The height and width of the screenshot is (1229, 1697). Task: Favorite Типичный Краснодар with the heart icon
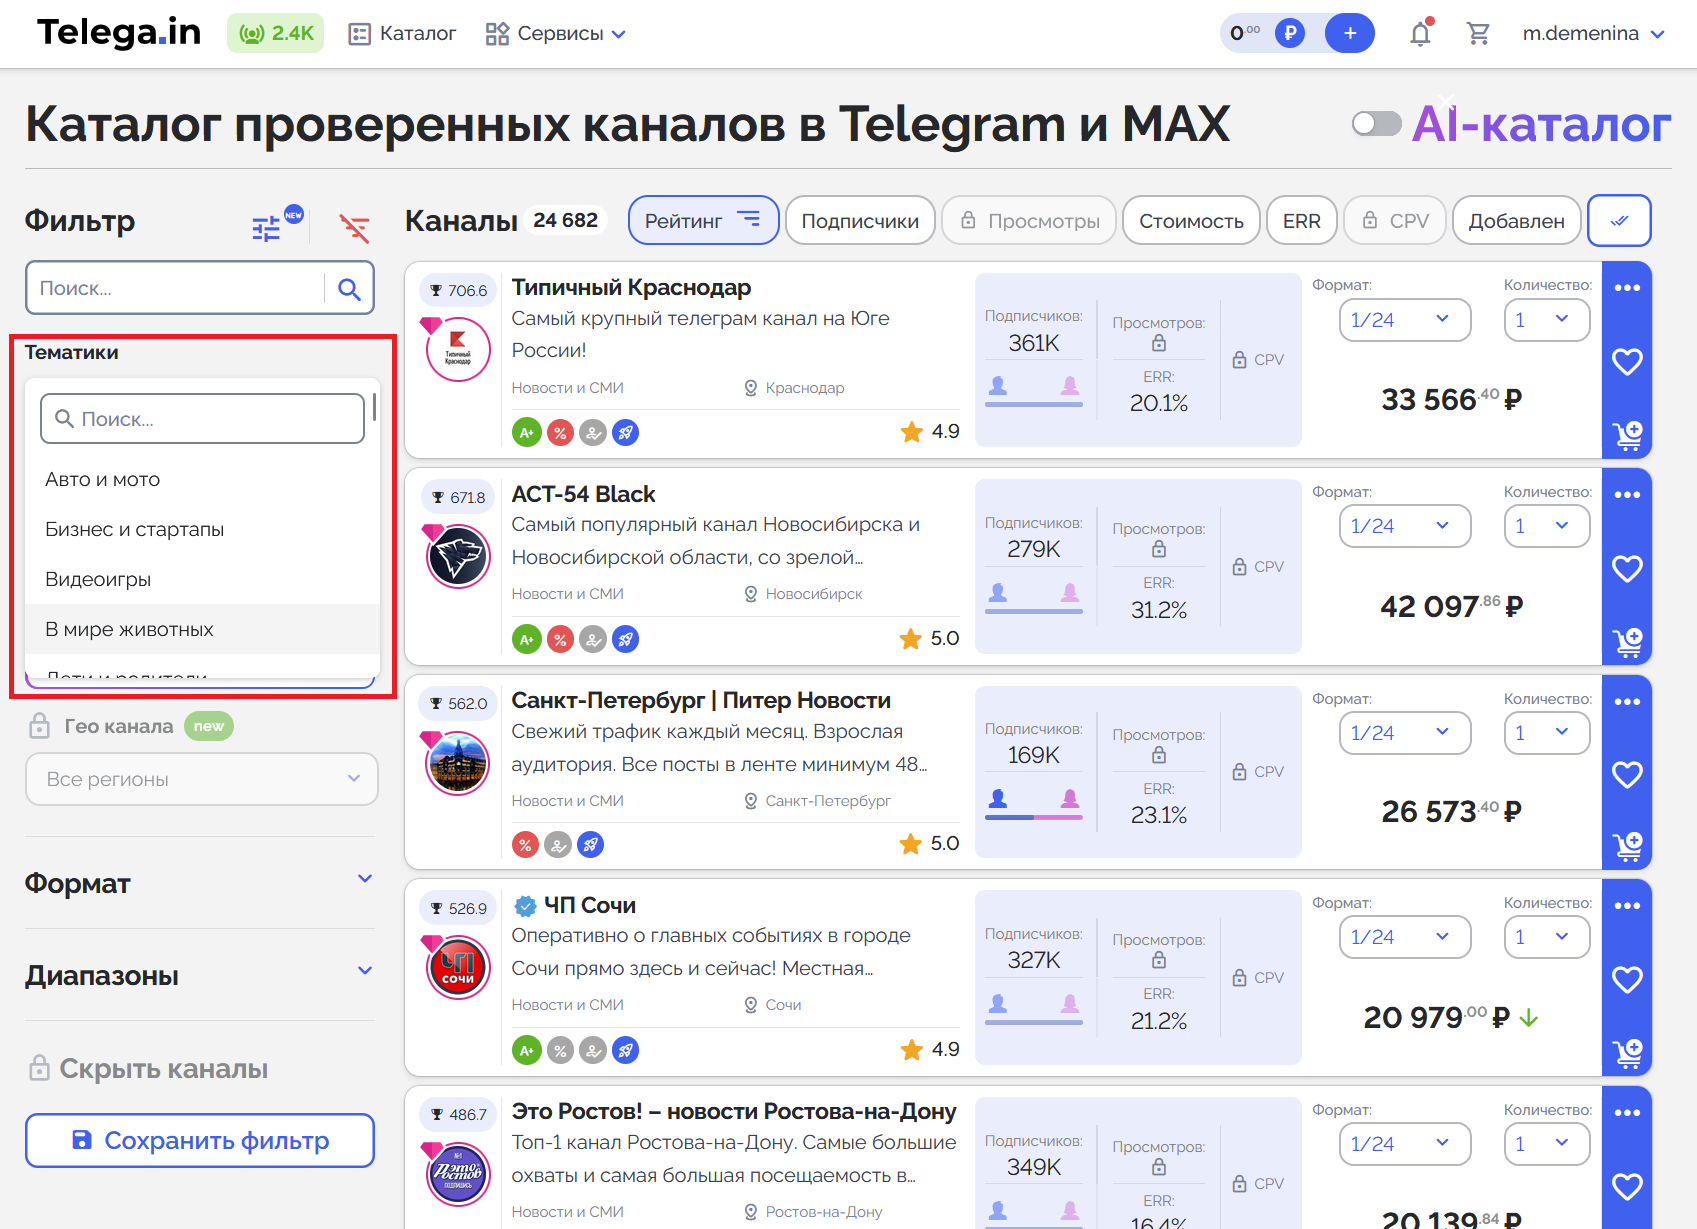[1627, 360]
